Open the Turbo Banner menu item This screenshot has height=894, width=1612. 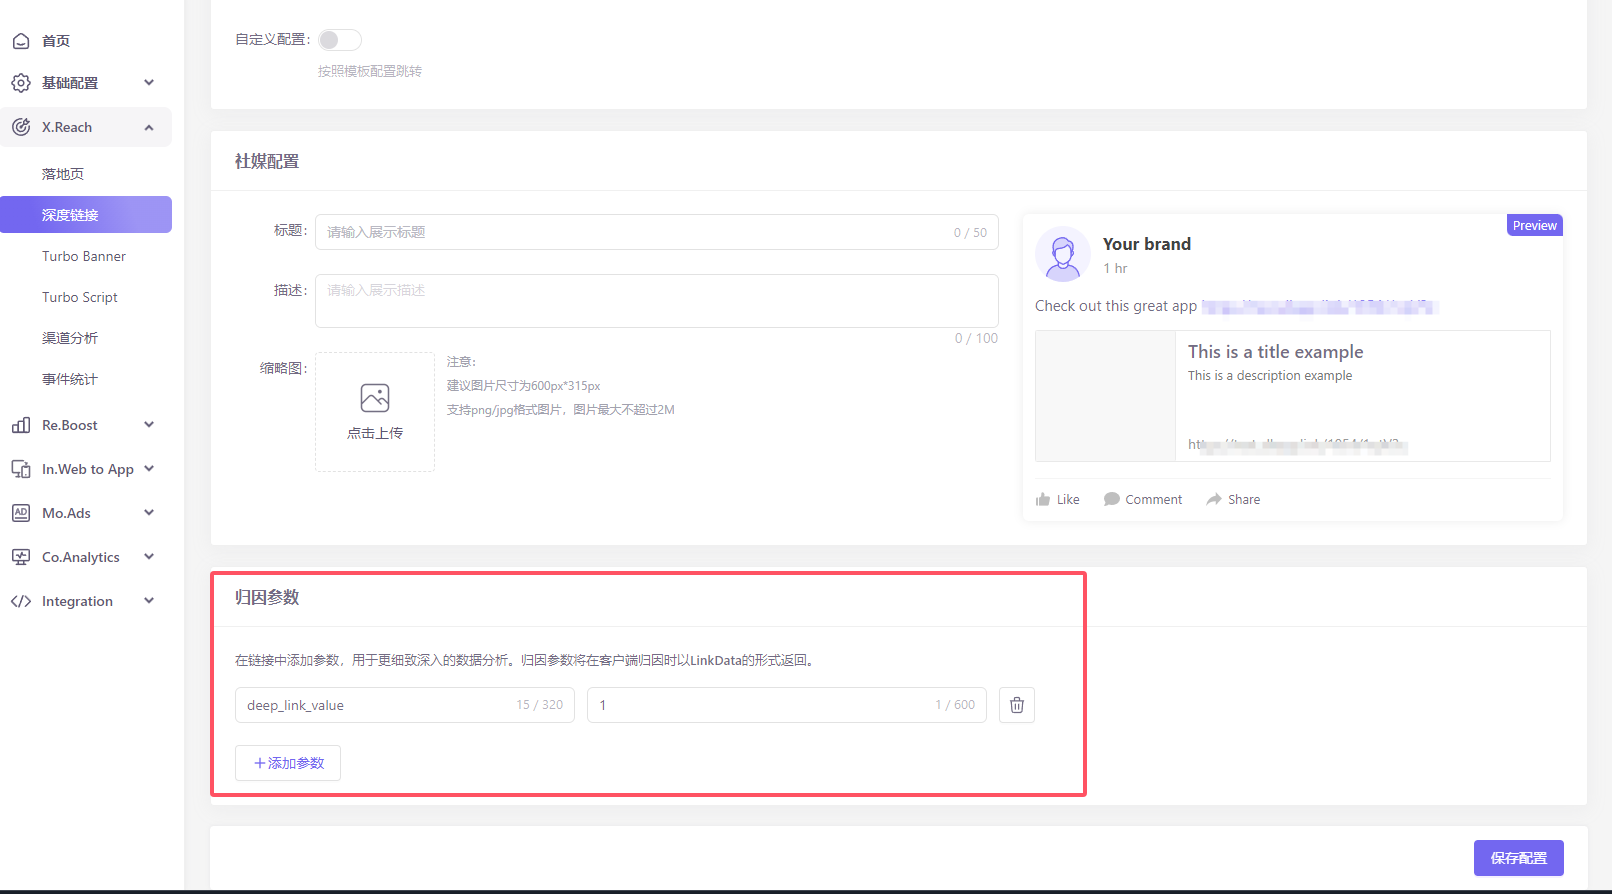[x=84, y=256]
